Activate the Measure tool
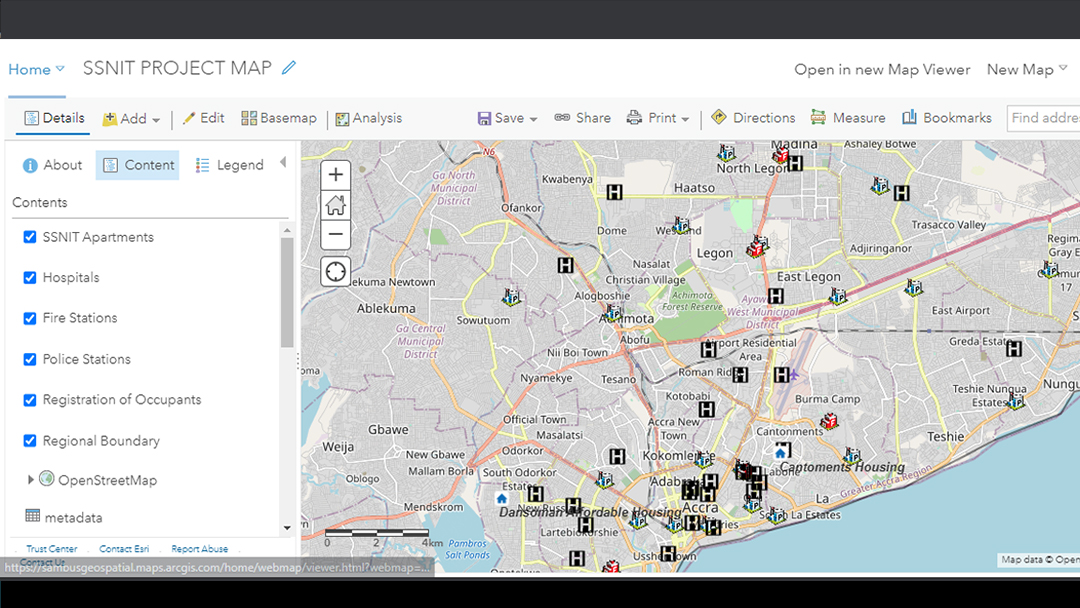Screen dimensions: 1080x608 click(x=848, y=118)
